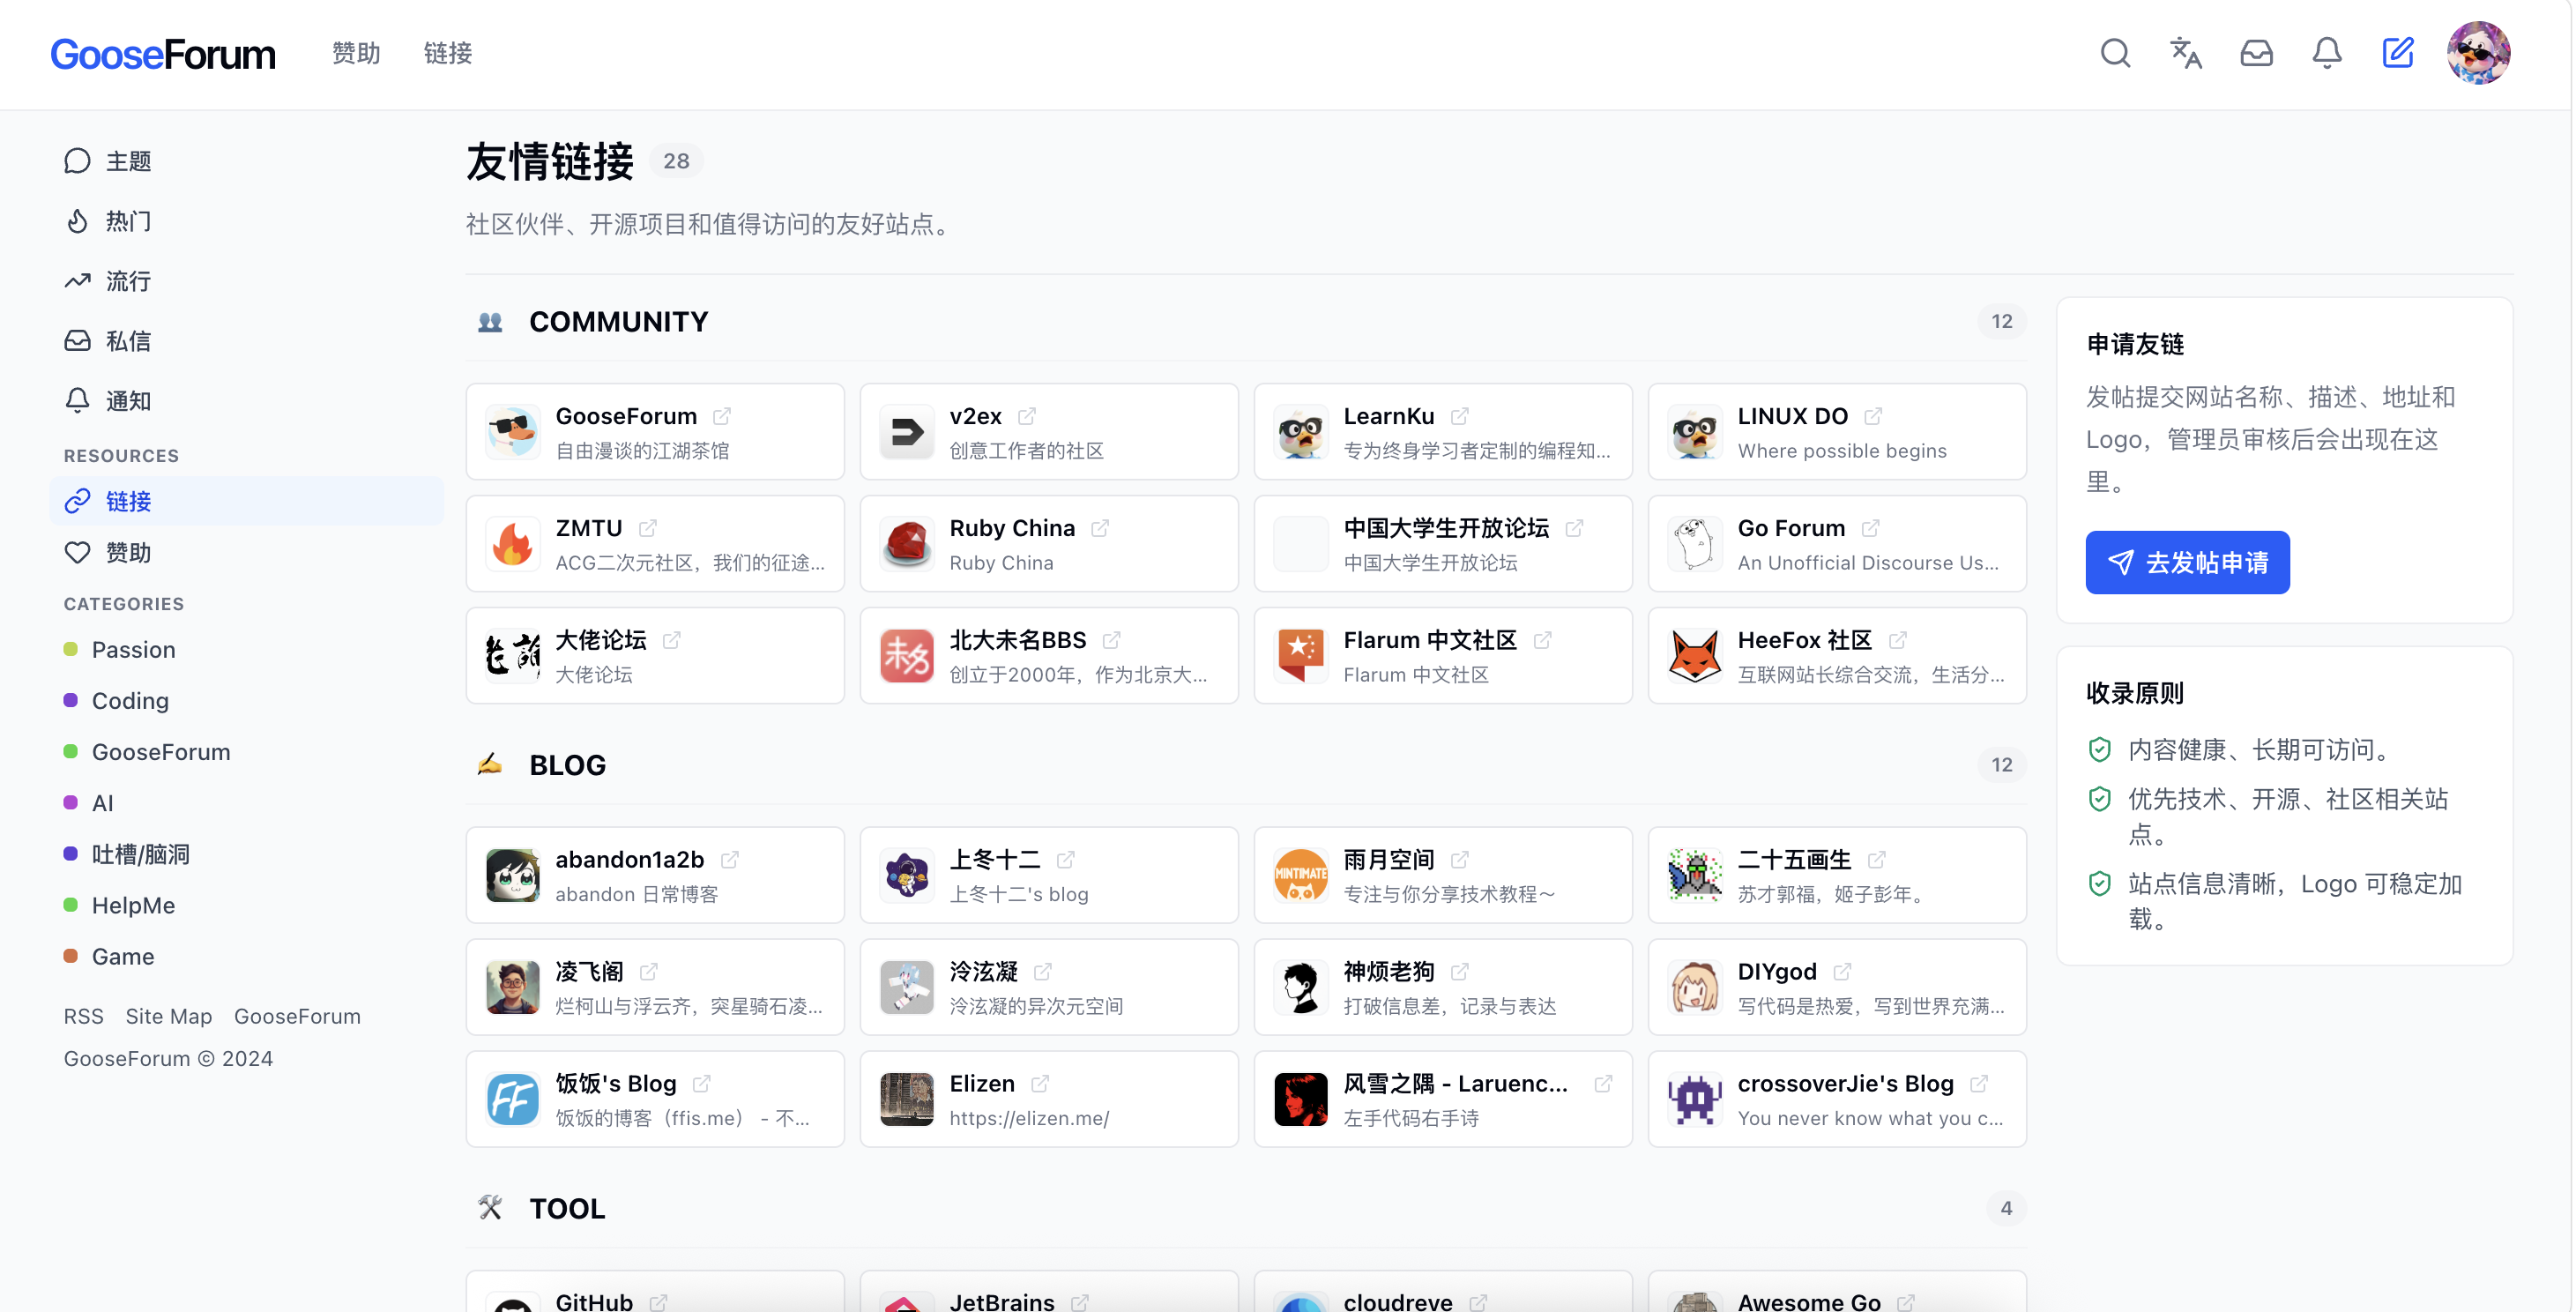Open the cloudreve tool link
The height and width of the screenshot is (1312, 2576).
(1443, 1292)
